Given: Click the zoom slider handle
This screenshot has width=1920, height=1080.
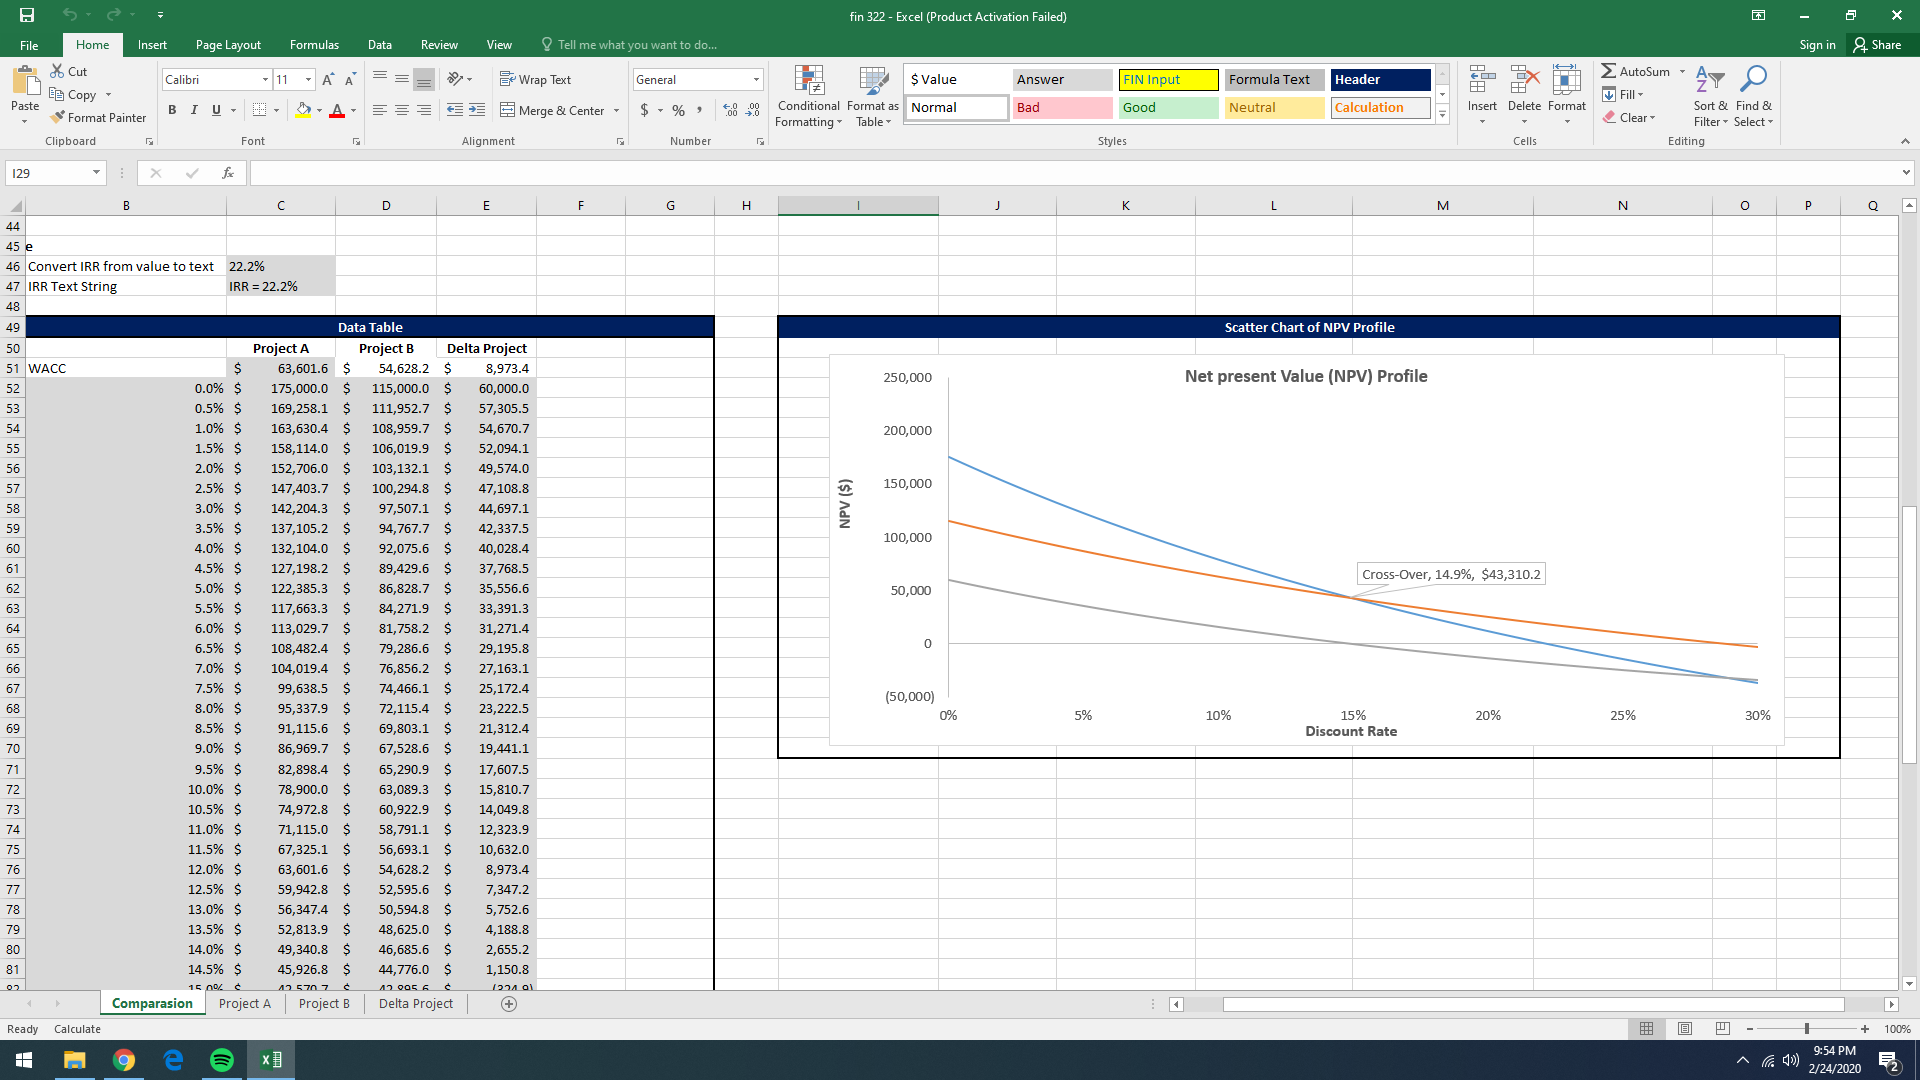Looking at the screenshot, I should tap(1806, 1029).
